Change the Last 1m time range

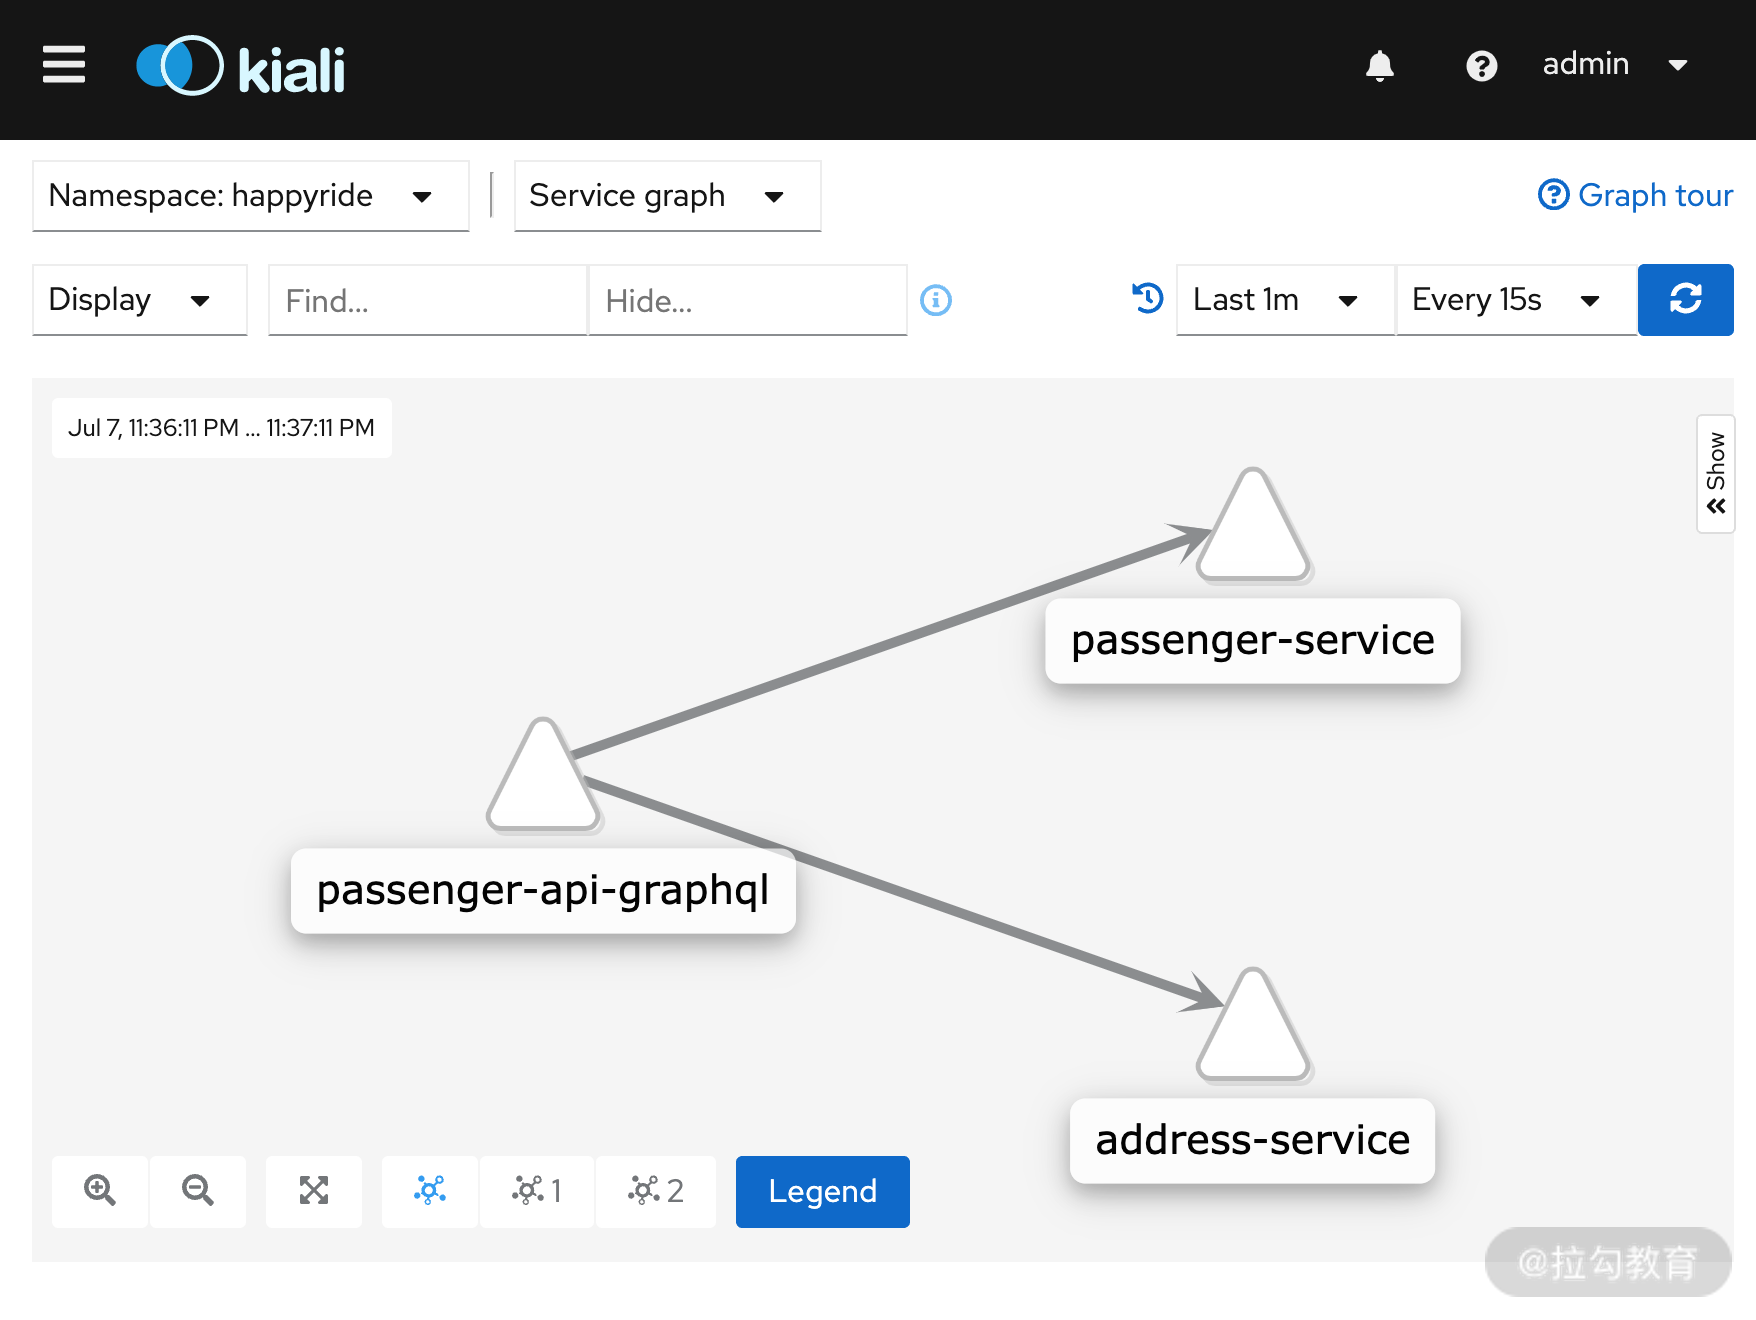(1285, 300)
